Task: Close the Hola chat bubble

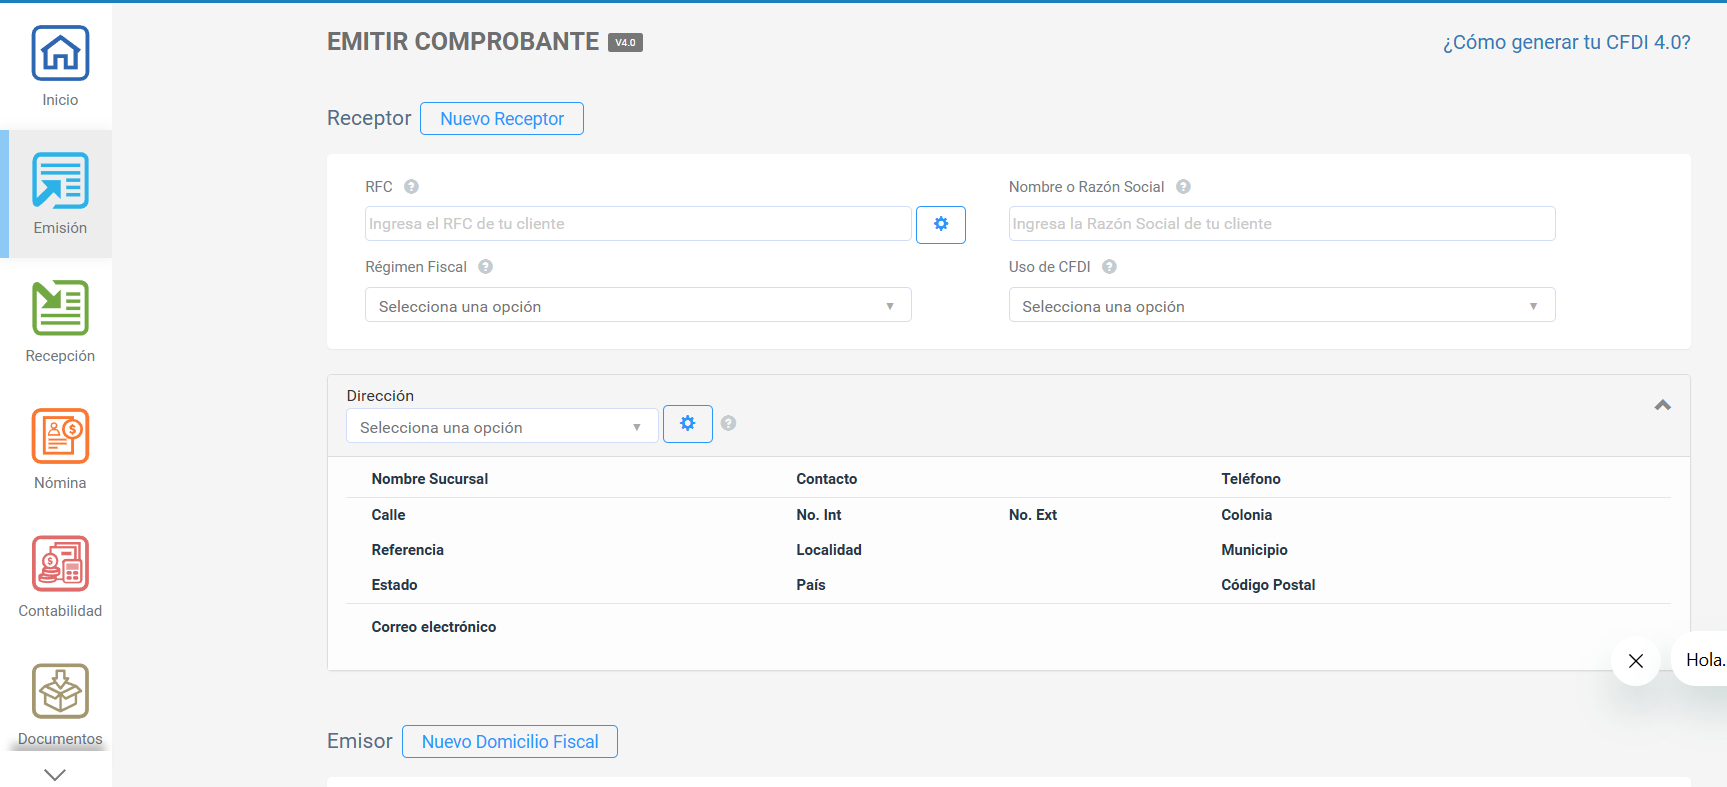Action: pyautogui.click(x=1636, y=661)
